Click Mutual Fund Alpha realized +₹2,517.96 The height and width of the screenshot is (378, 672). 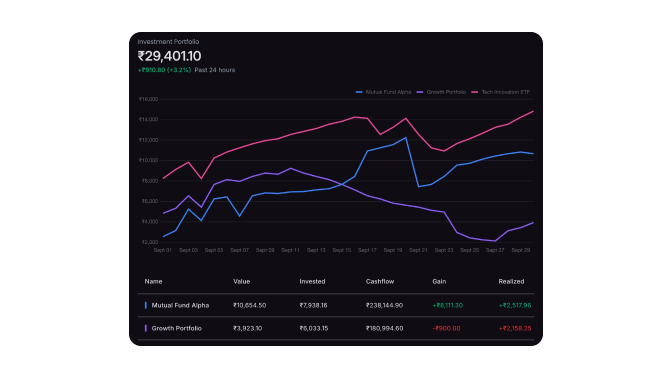pyautogui.click(x=515, y=306)
